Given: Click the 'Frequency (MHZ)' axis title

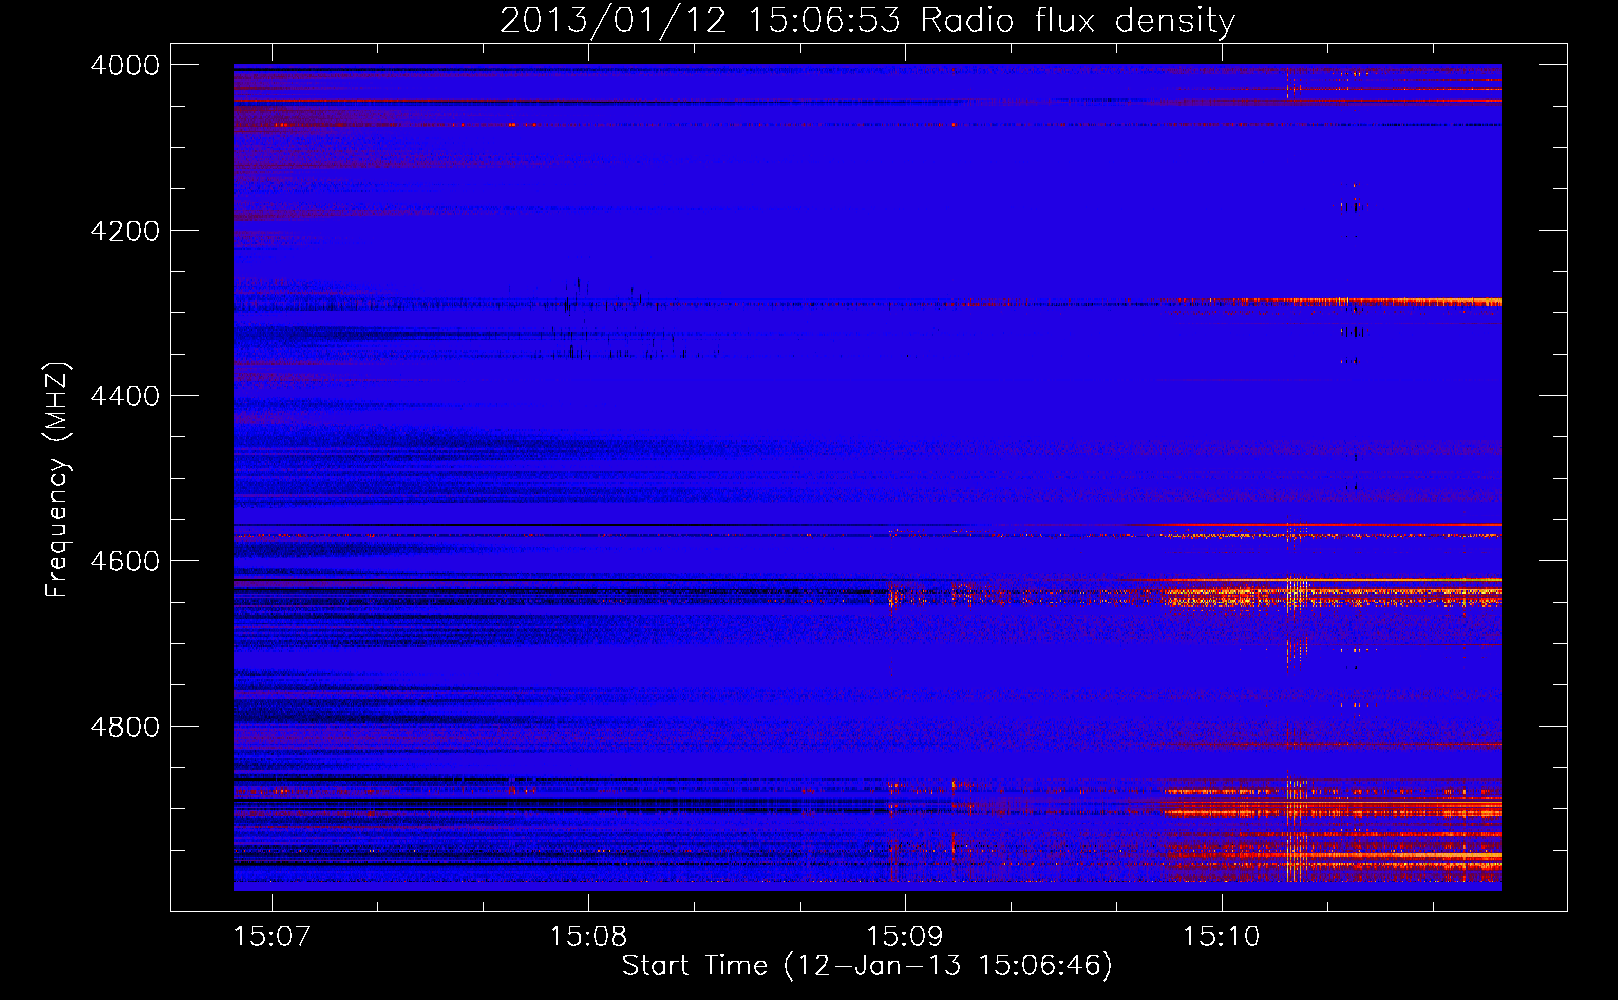Looking at the screenshot, I should click(x=57, y=480).
